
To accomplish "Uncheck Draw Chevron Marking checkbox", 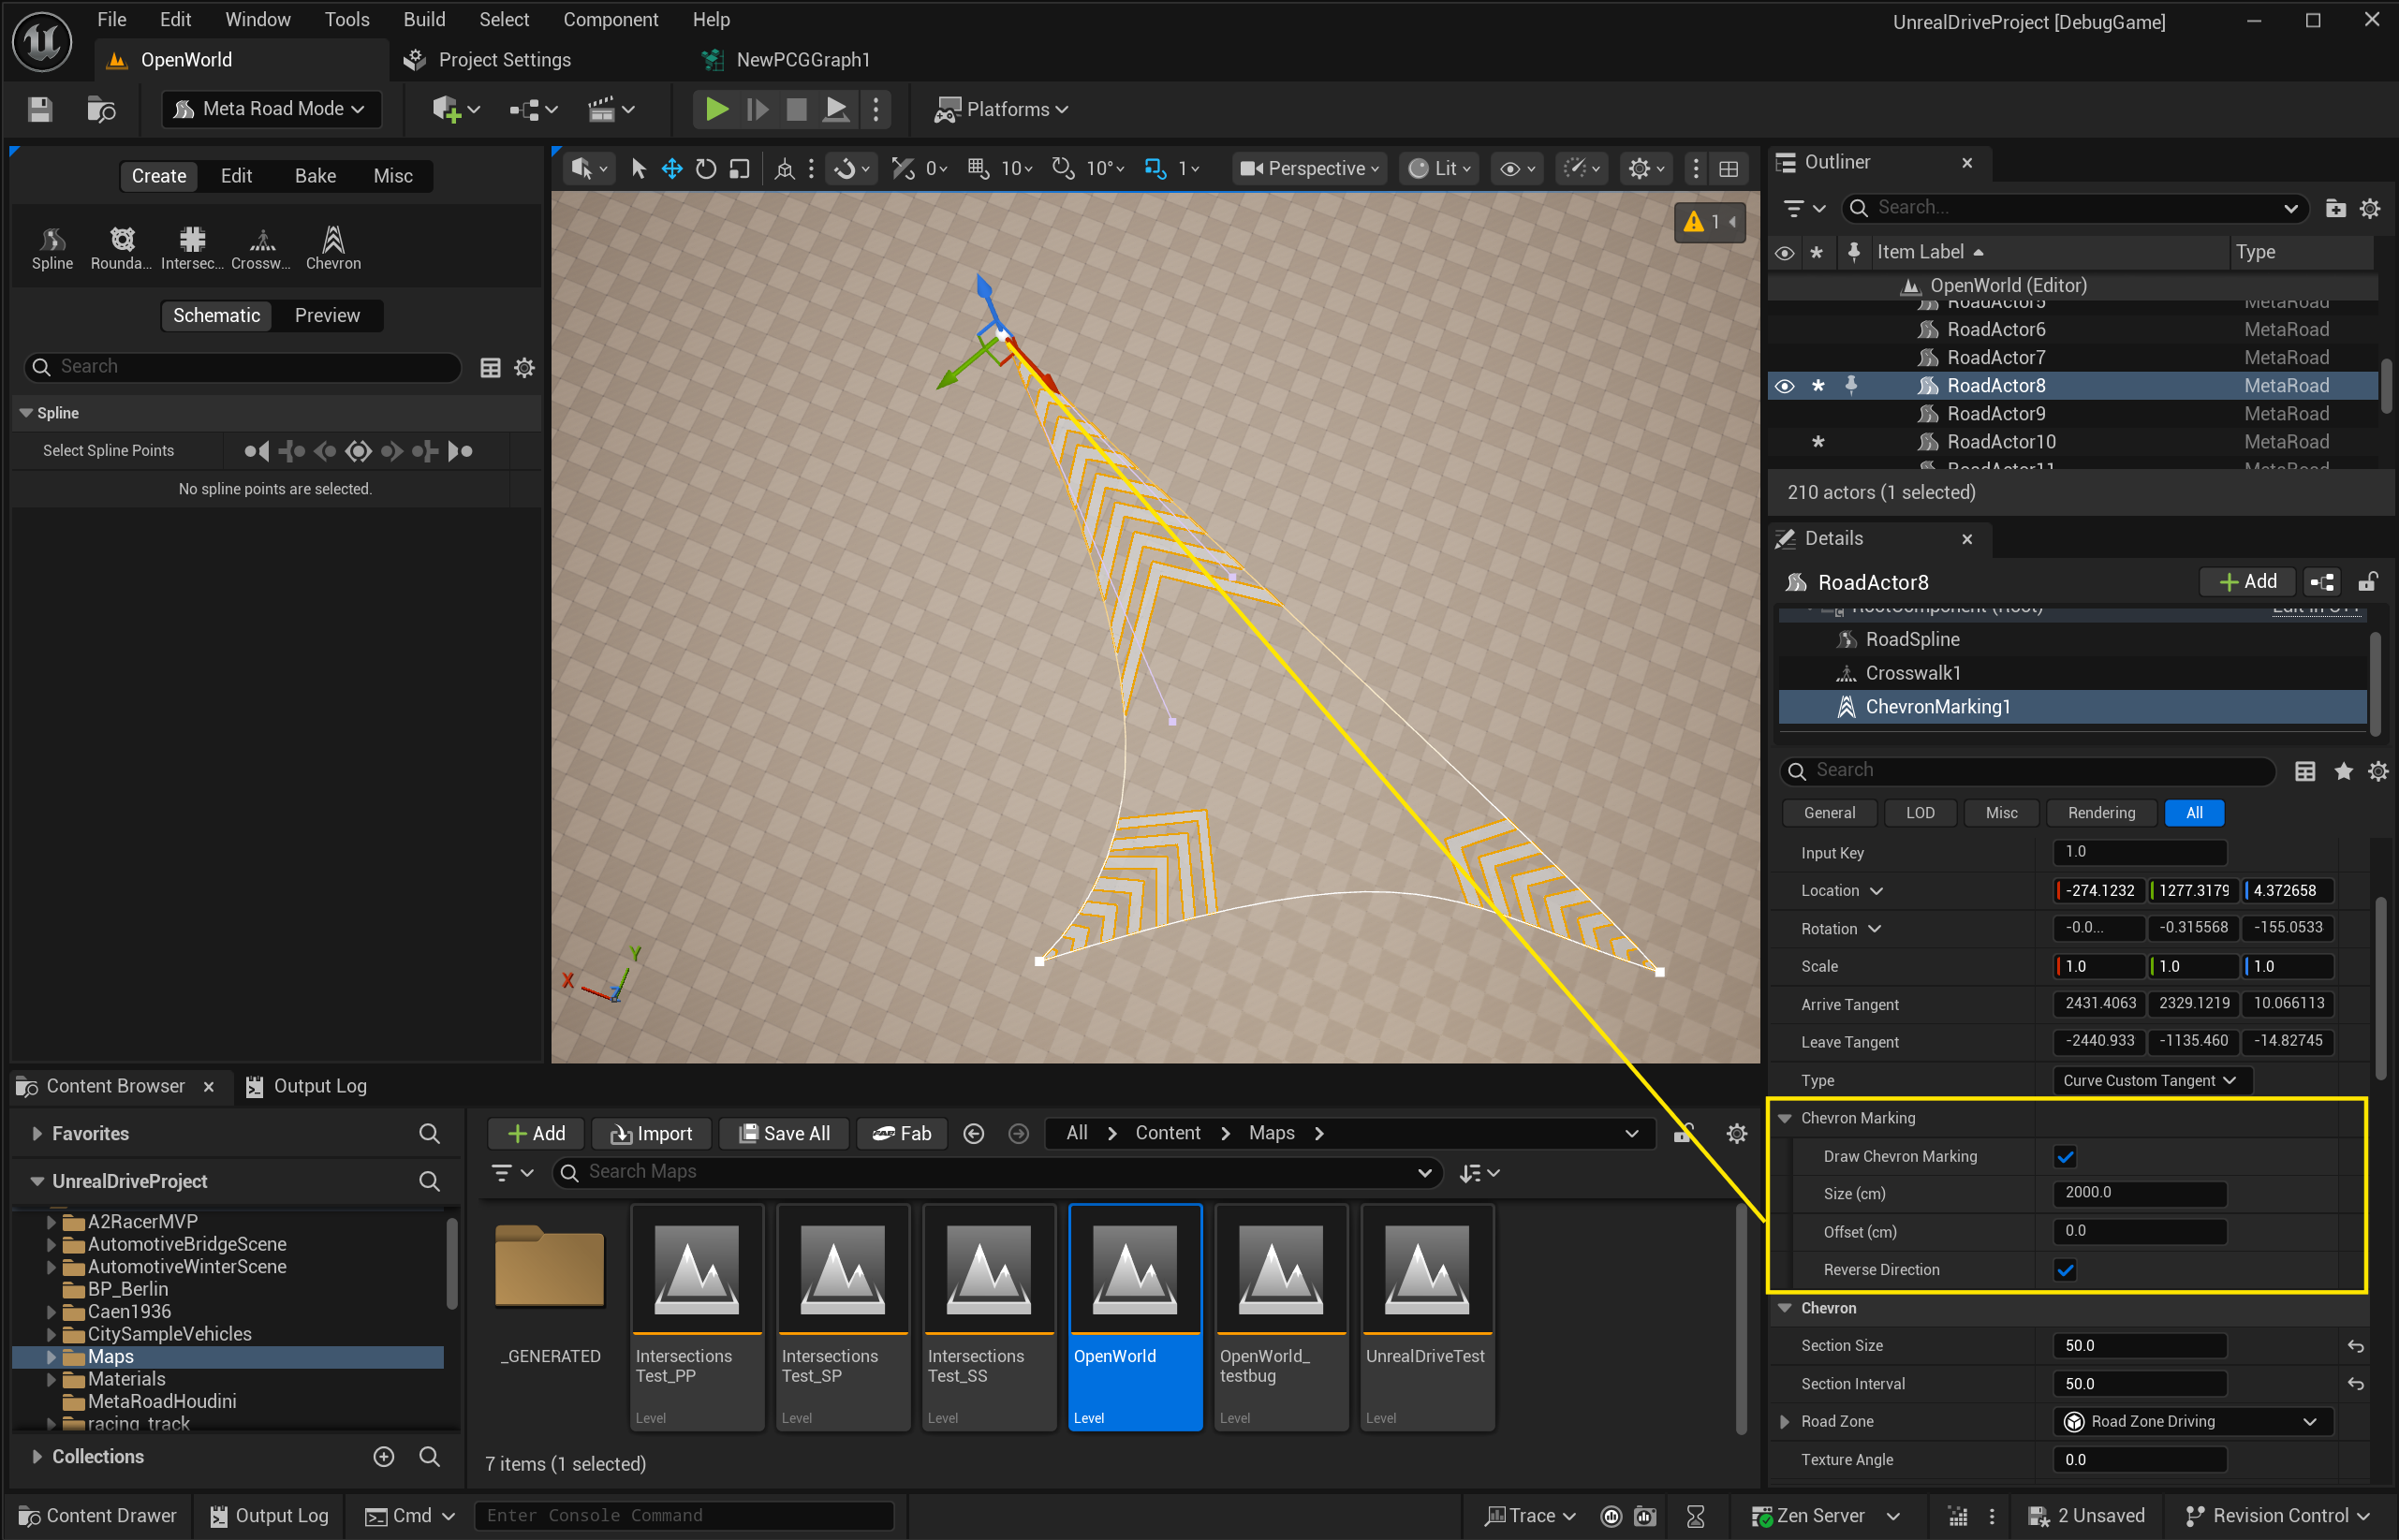I will pyautogui.click(x=2065, y=1157).
